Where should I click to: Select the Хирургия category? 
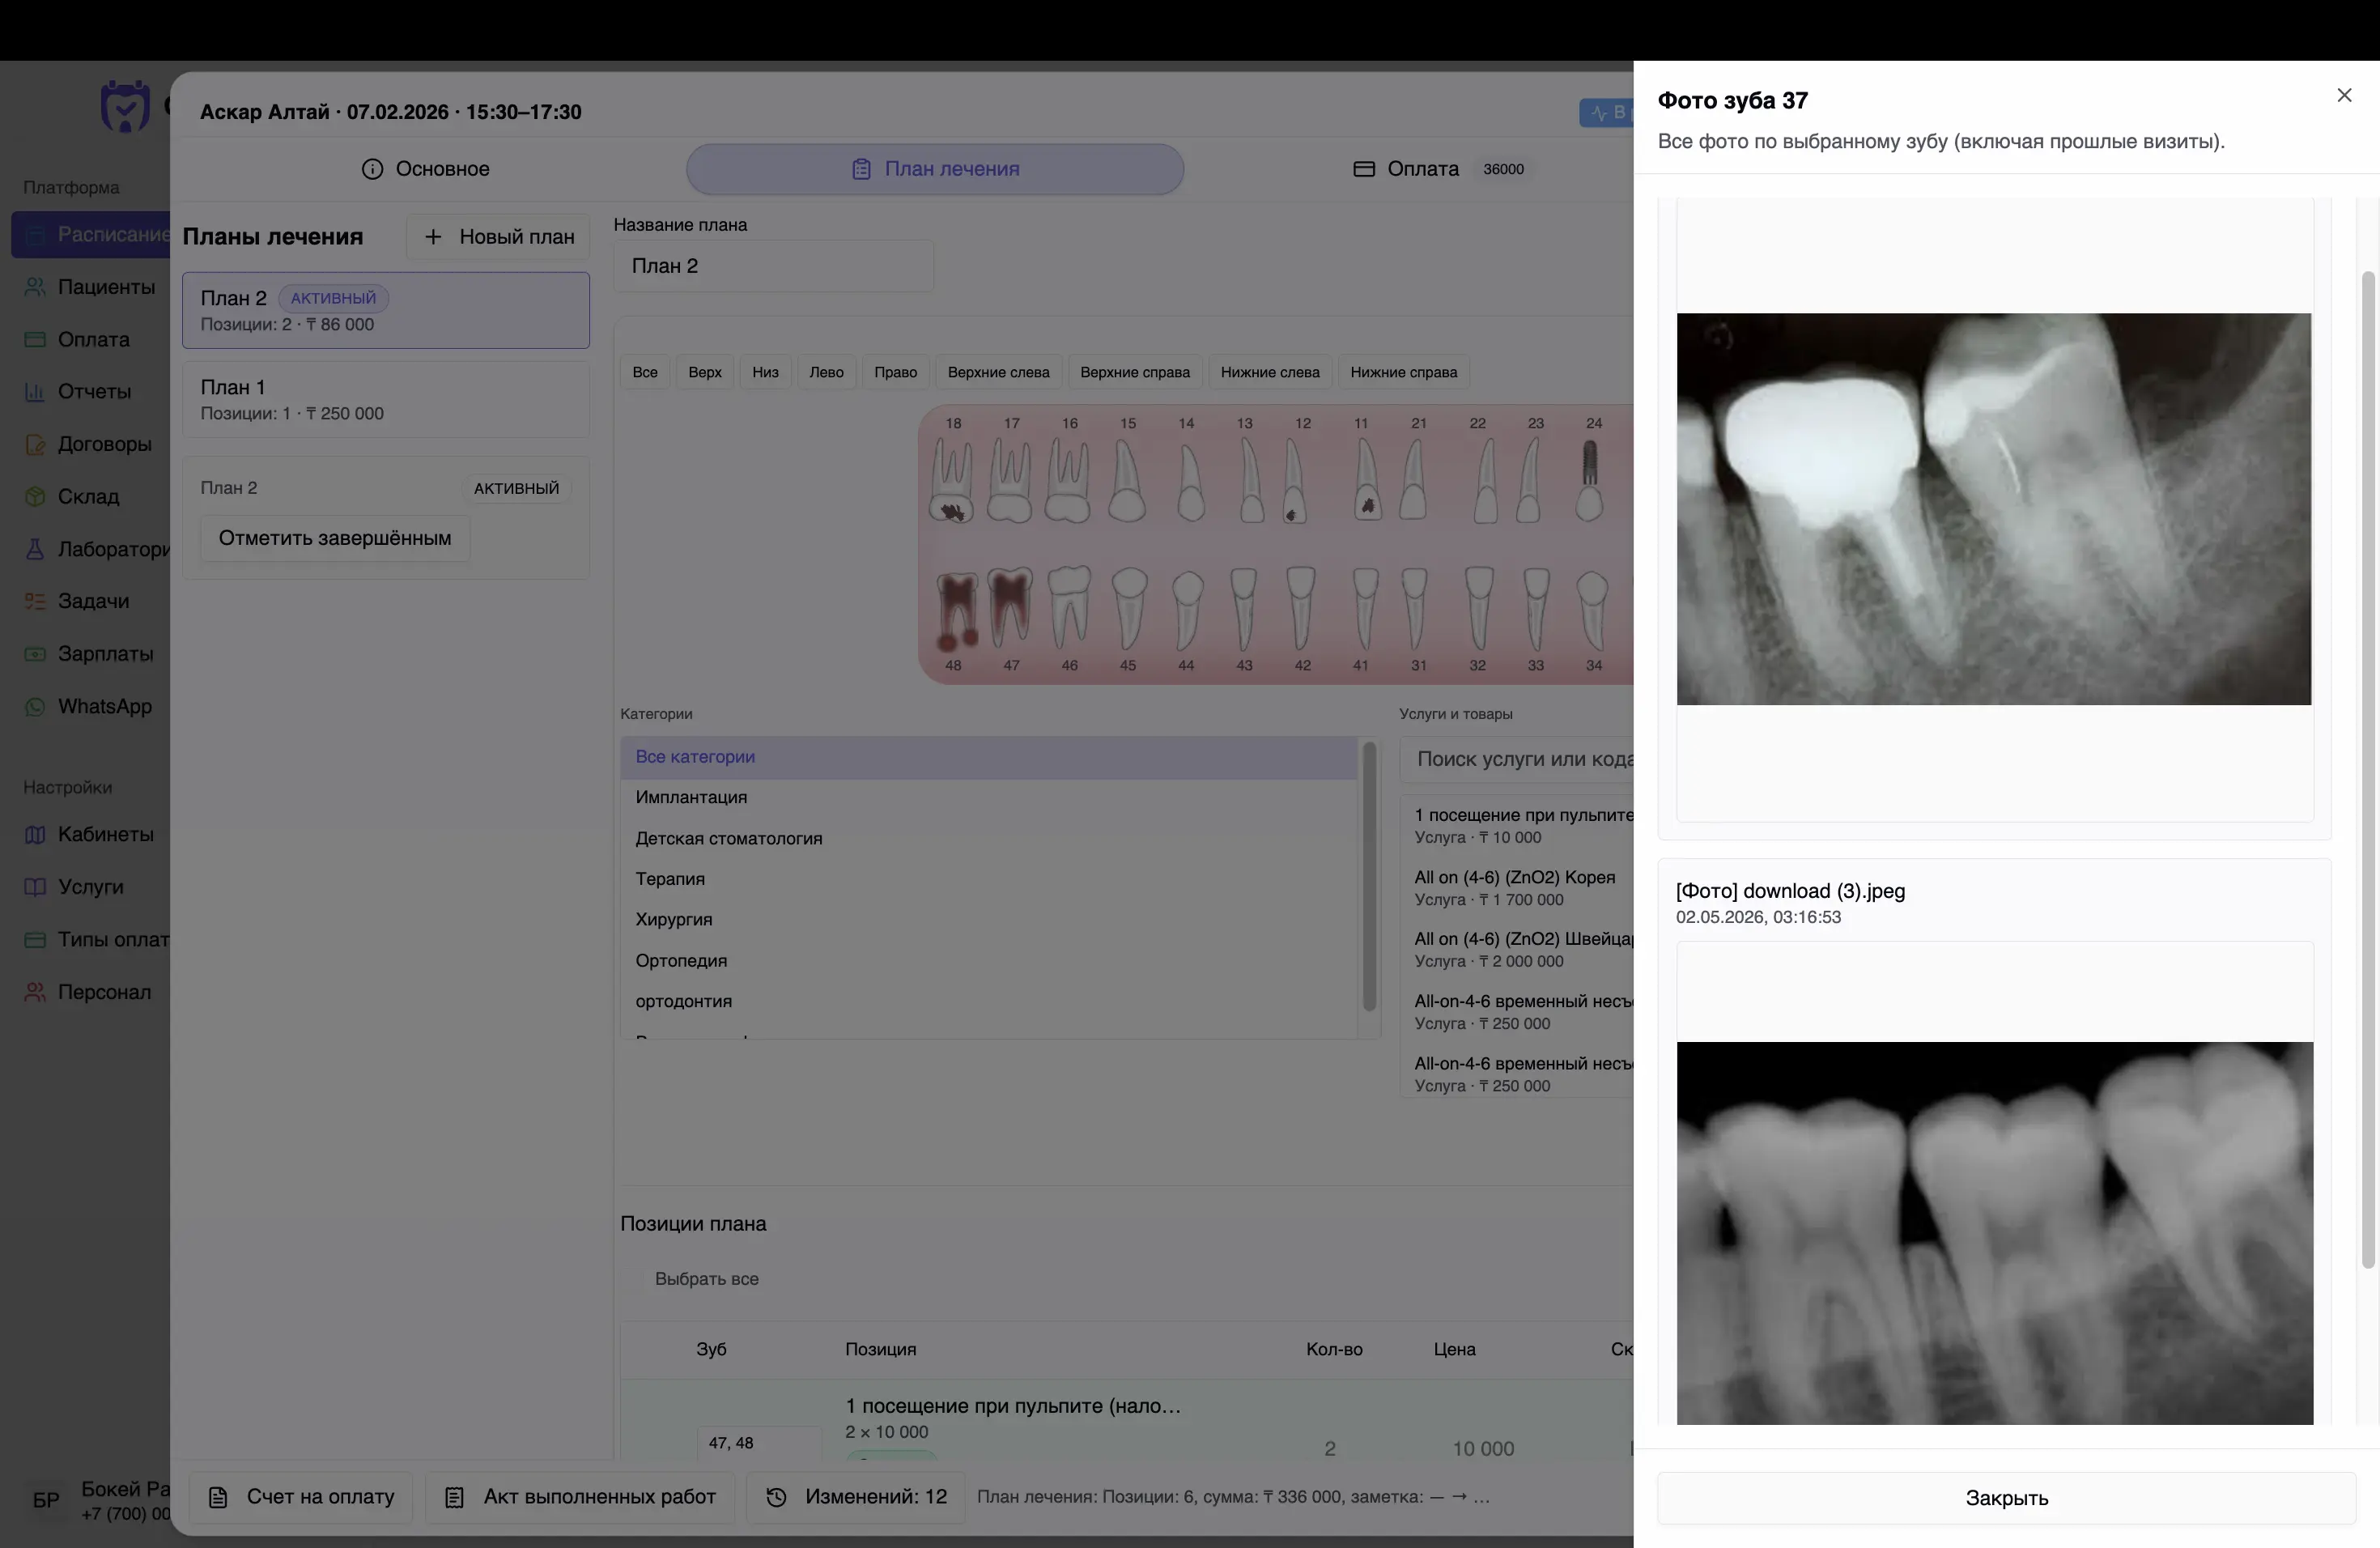pos(988,919)
